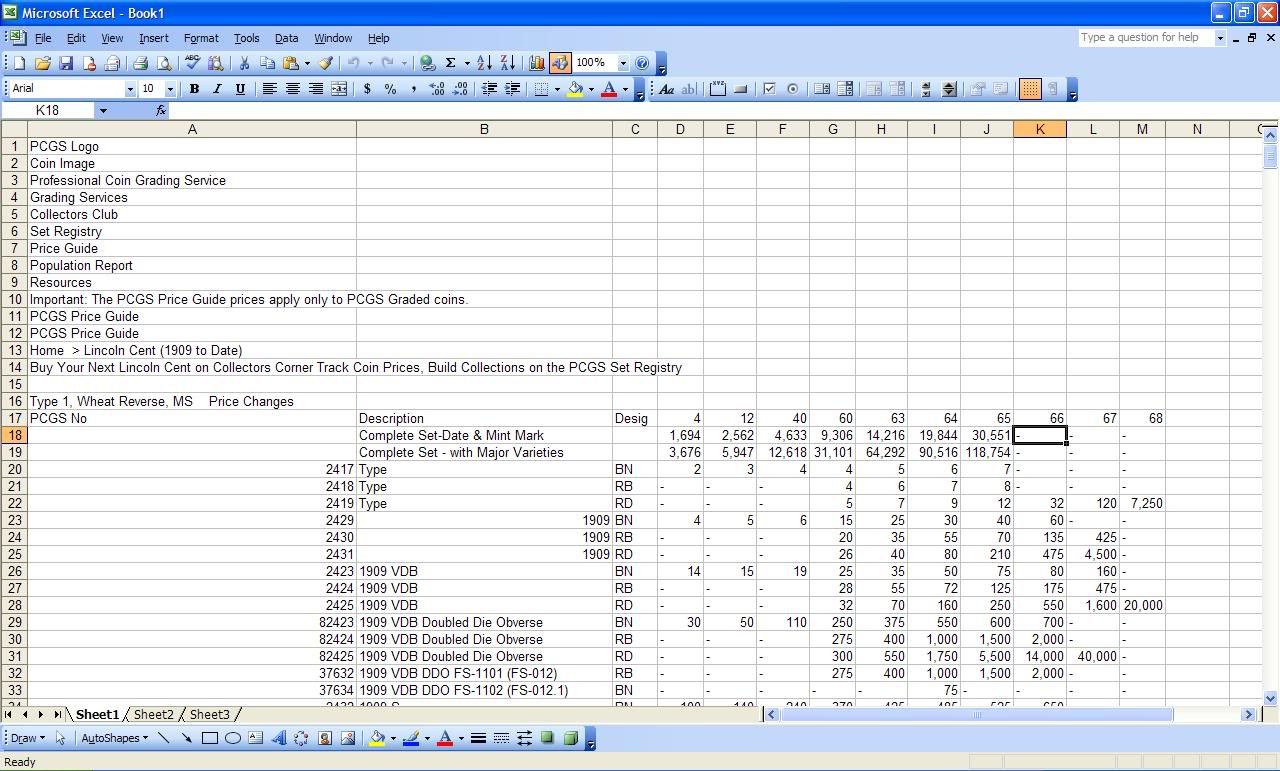Toggle Bold formatting

click(x=194, y=89)
